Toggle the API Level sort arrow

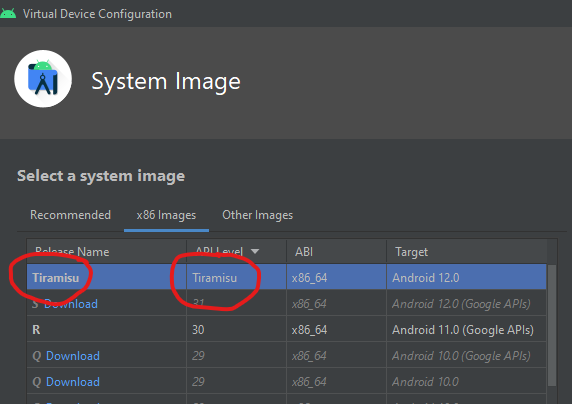point(255,251)
